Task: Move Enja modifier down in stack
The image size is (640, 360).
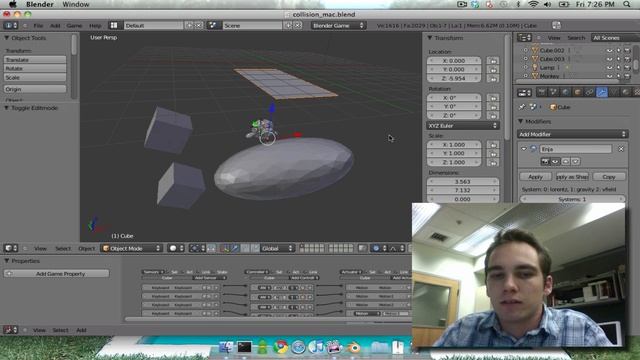Action: [576, 162]
